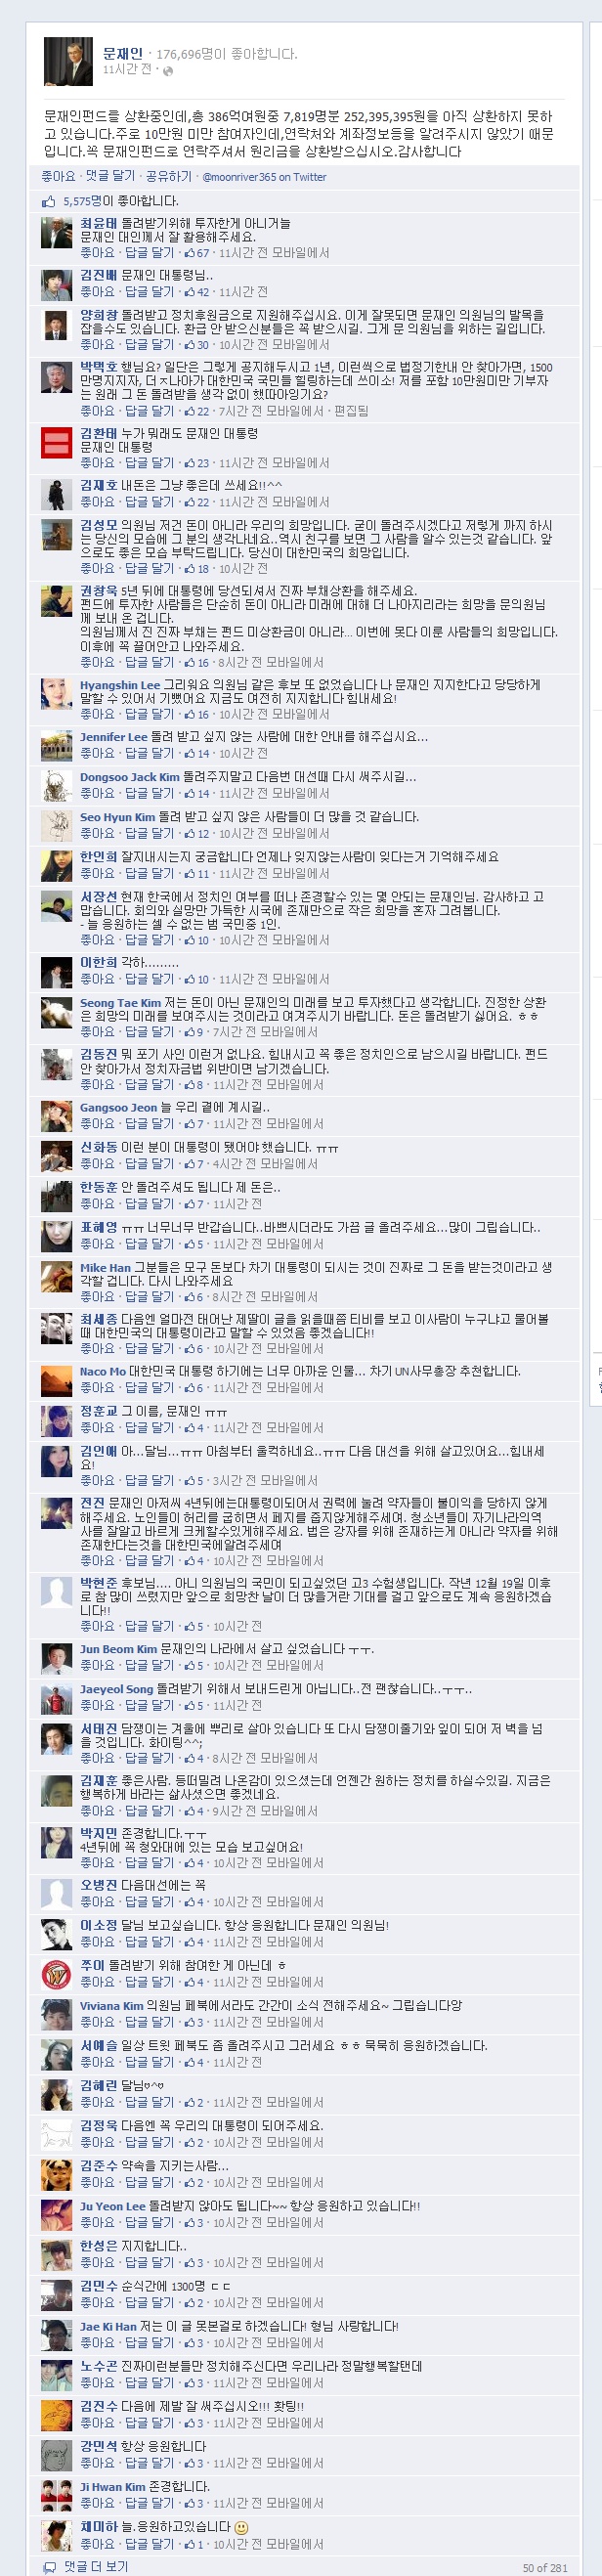Viewport: 602px width, 2576px height.
Task: Click 공유하기 to share the post
Action: [x=168, y=176]
